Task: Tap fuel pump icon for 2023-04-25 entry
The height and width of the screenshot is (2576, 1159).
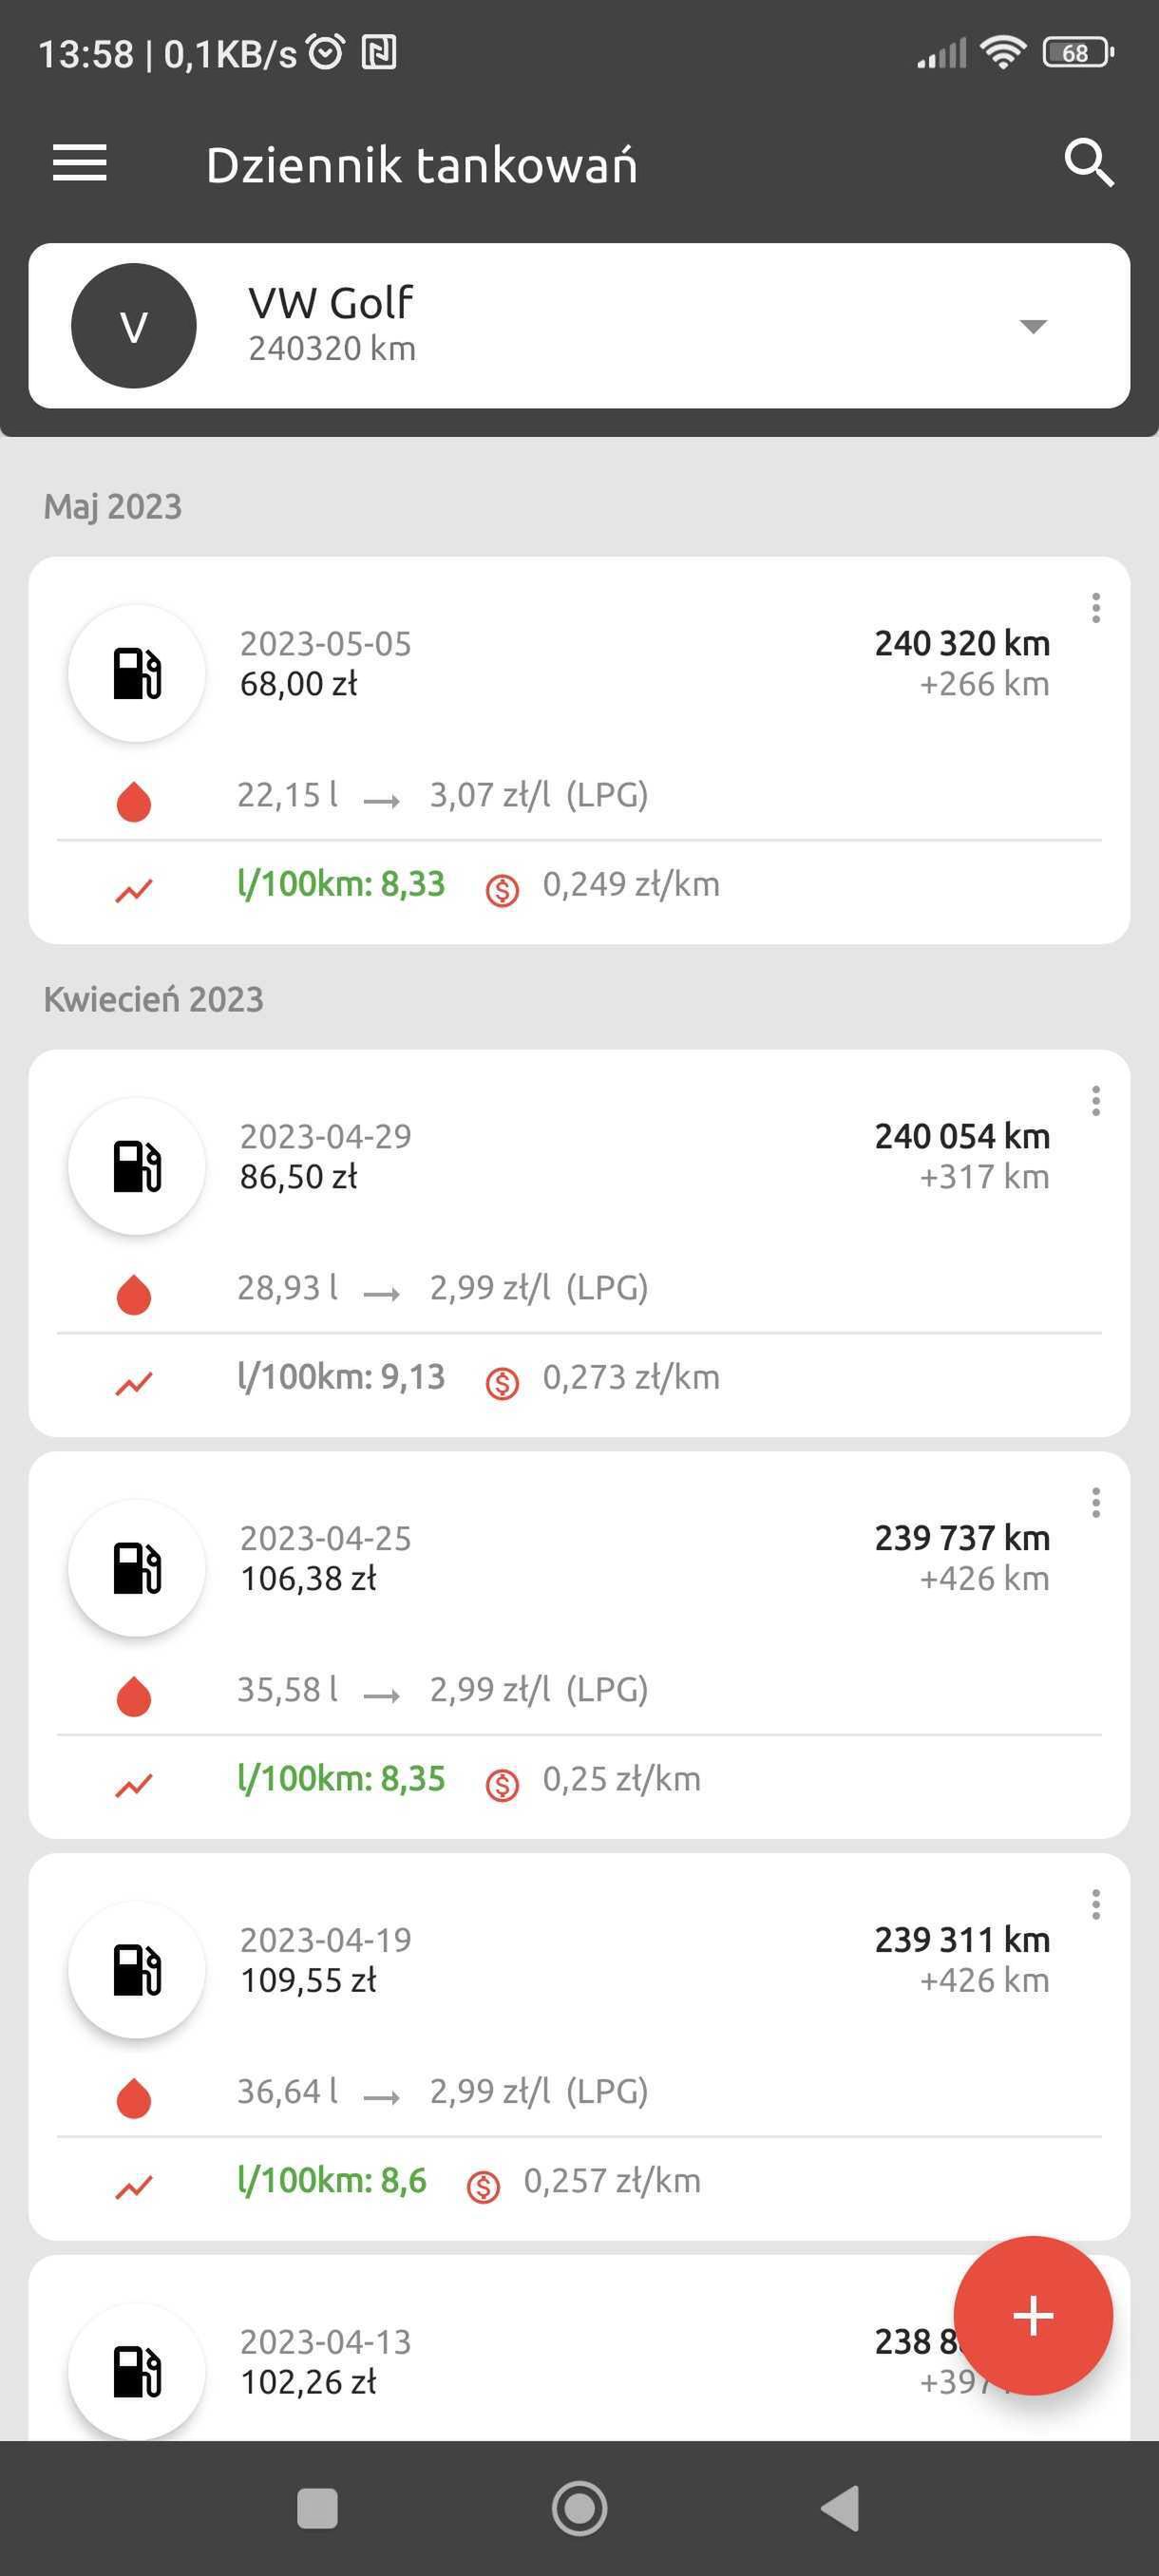Action: click(137, 1568)
